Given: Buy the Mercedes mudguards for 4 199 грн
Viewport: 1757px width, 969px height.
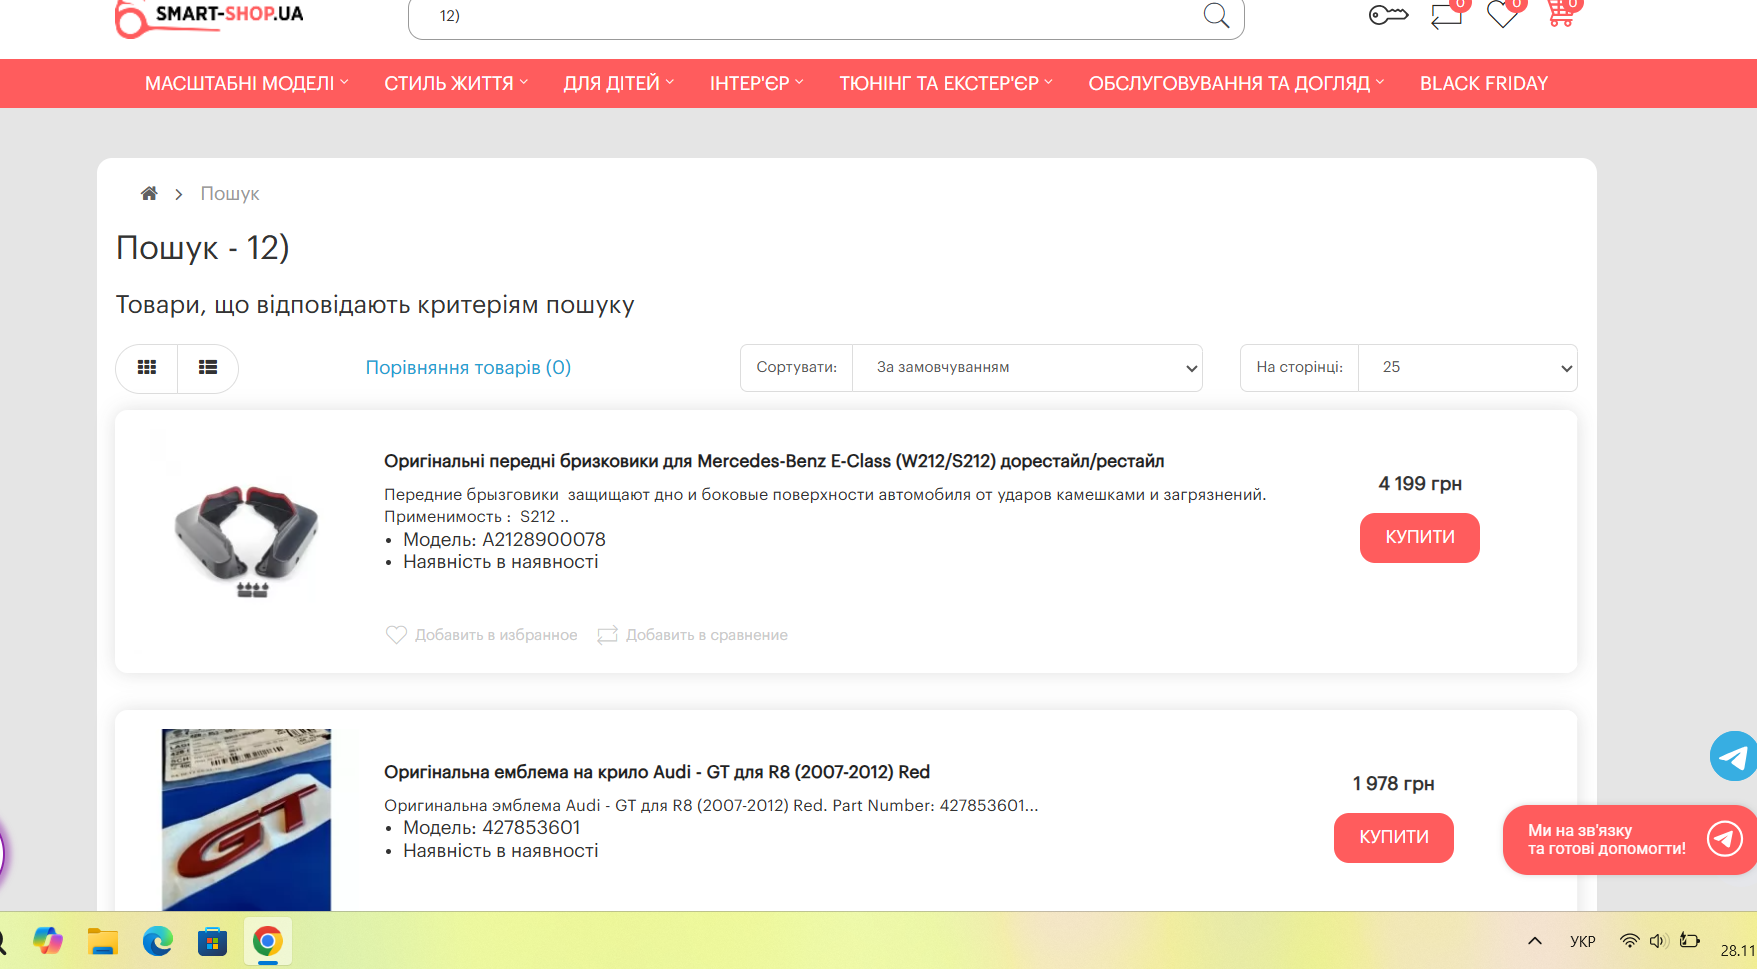Looking at the screenshot, I should point(1419,538).
